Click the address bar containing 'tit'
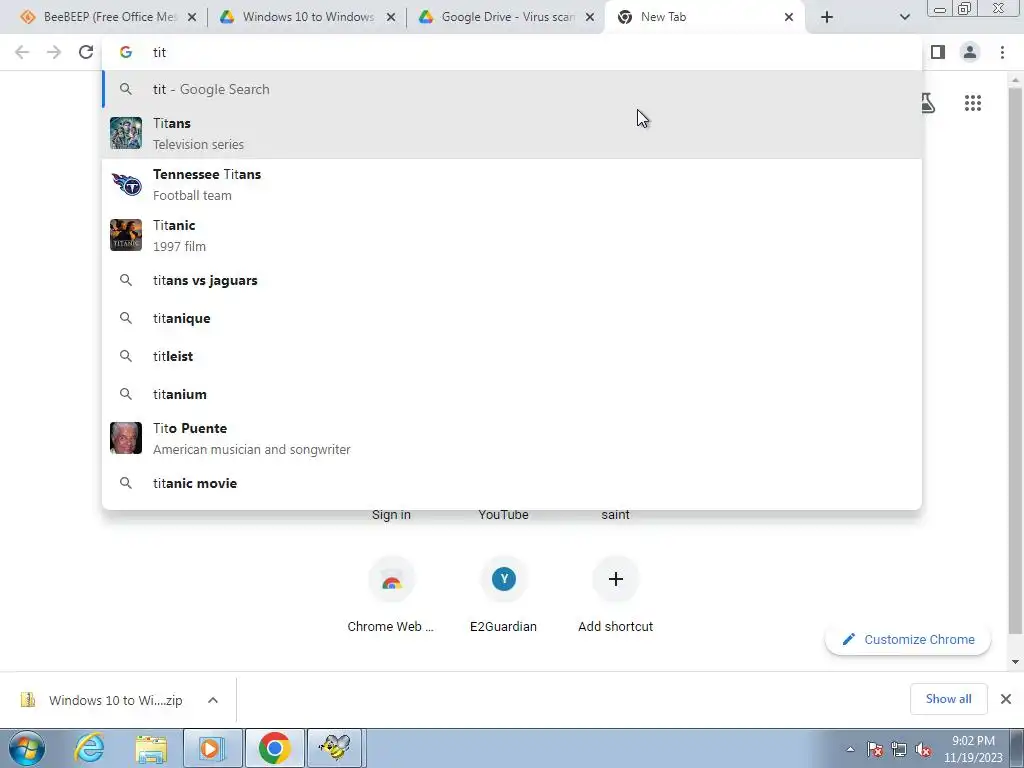1024x768 pixels. point(512,52)
